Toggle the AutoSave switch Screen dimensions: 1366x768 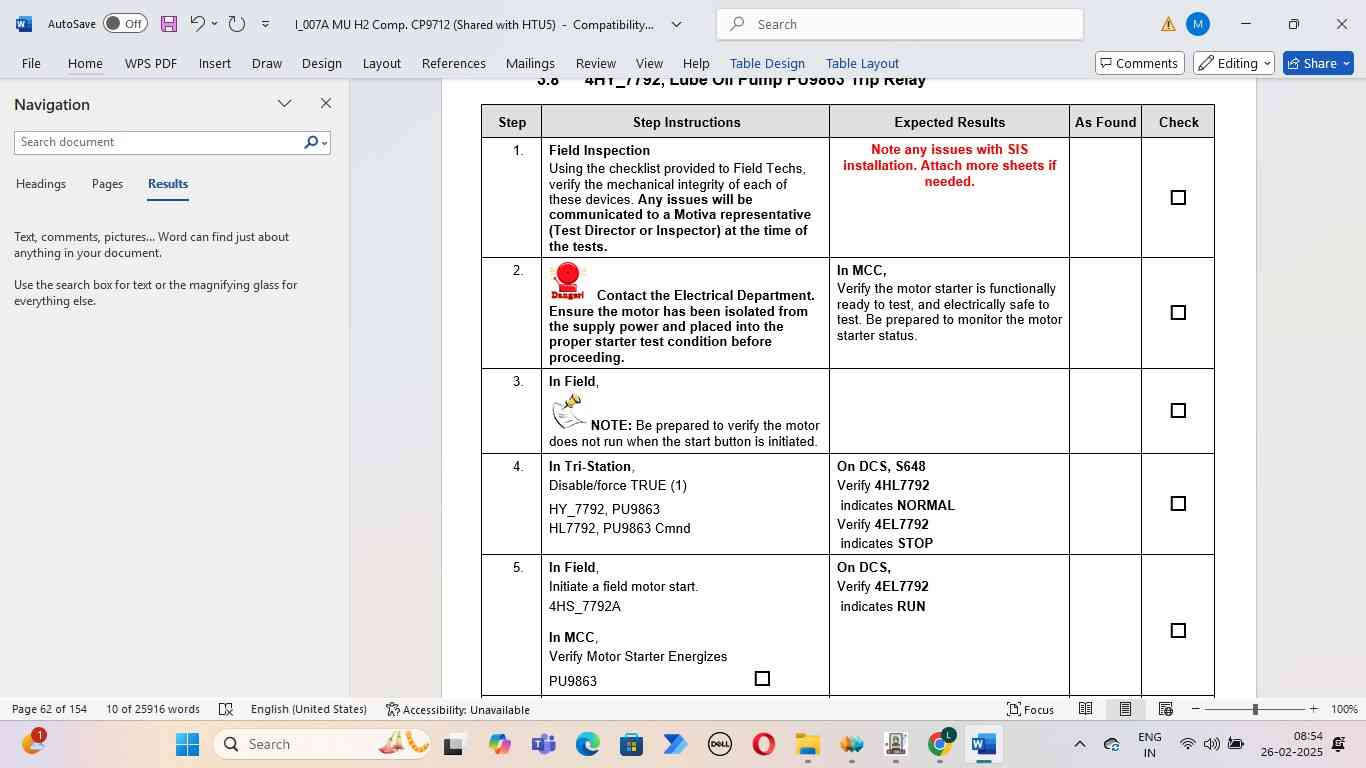[125, 24]
